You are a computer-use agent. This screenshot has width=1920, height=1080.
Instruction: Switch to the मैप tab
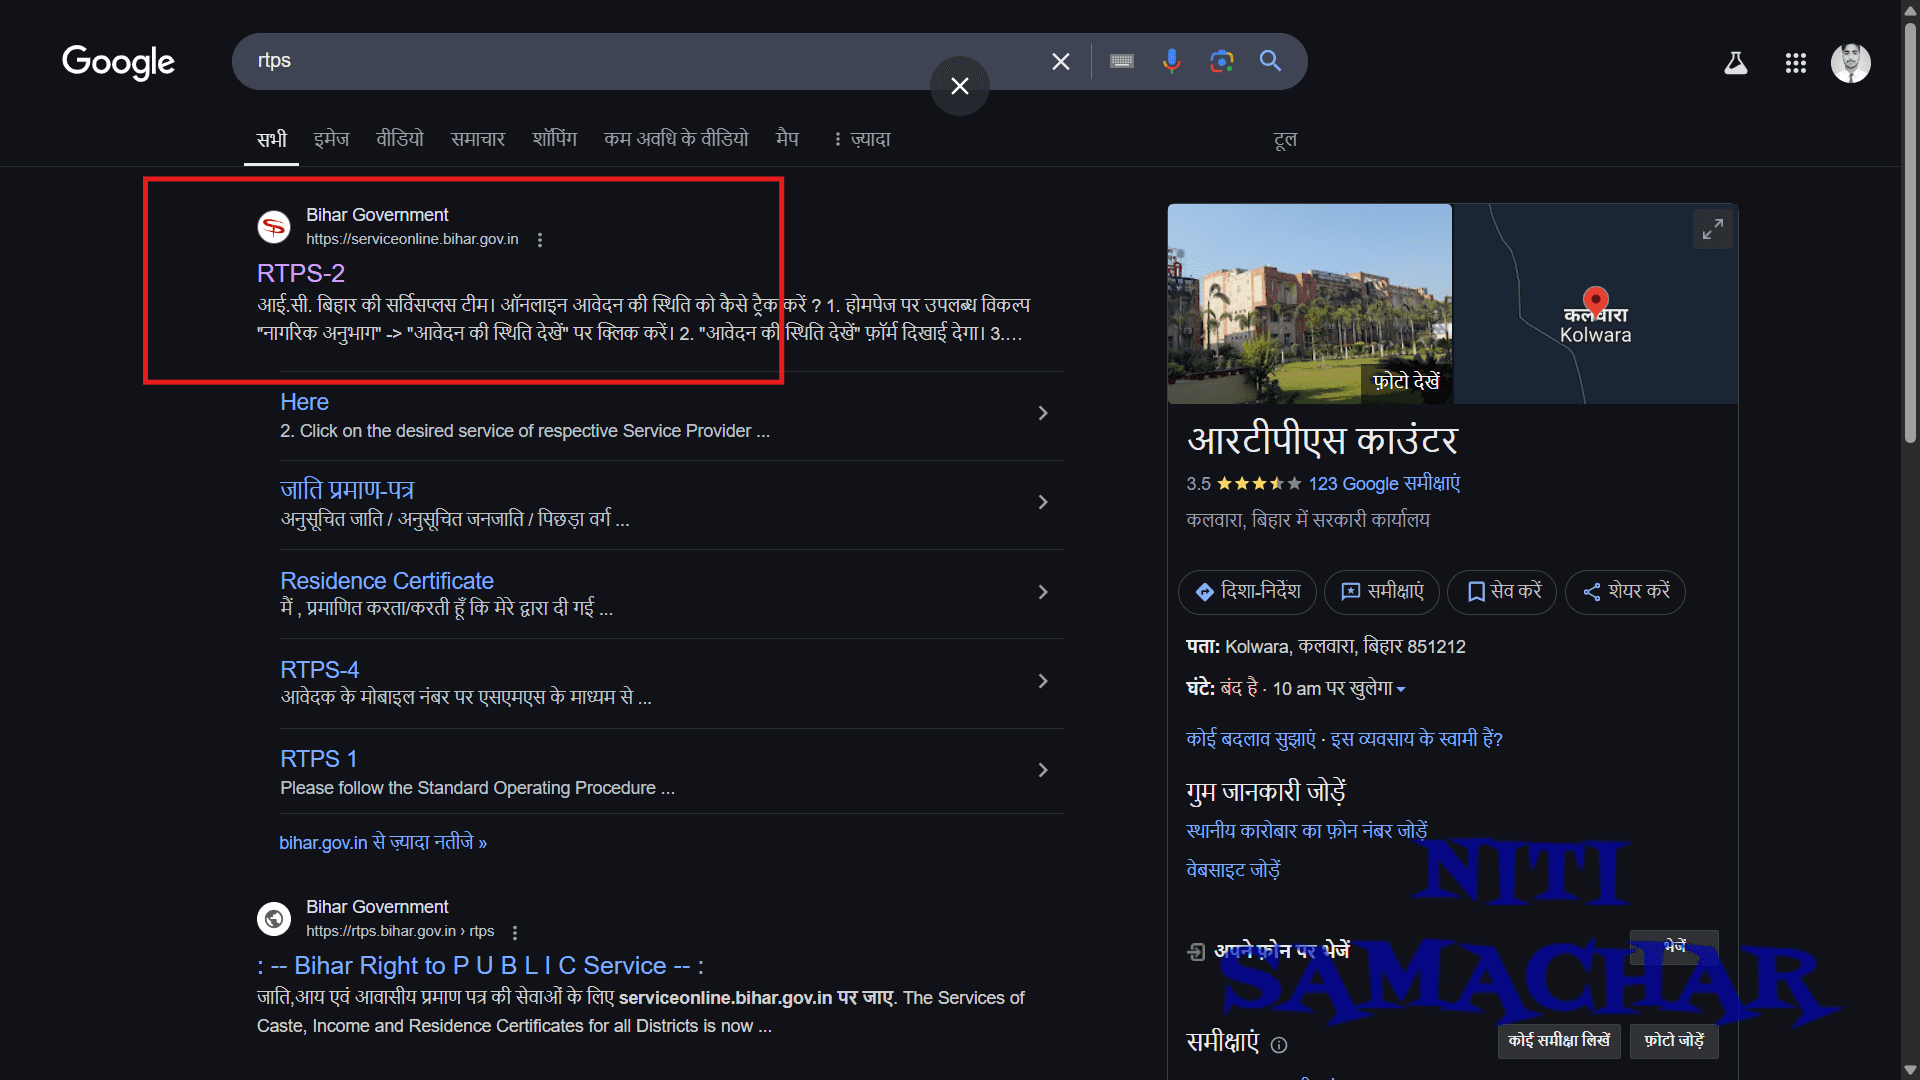coord(788,139)
